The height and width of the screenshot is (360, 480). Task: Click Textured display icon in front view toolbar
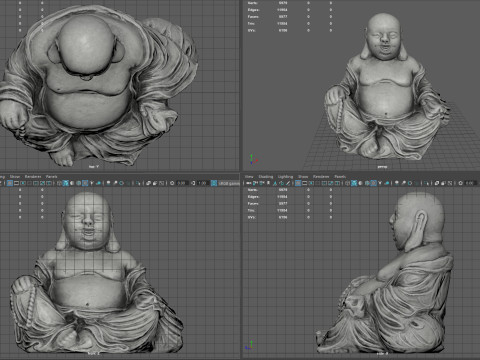tap(85, 183)
